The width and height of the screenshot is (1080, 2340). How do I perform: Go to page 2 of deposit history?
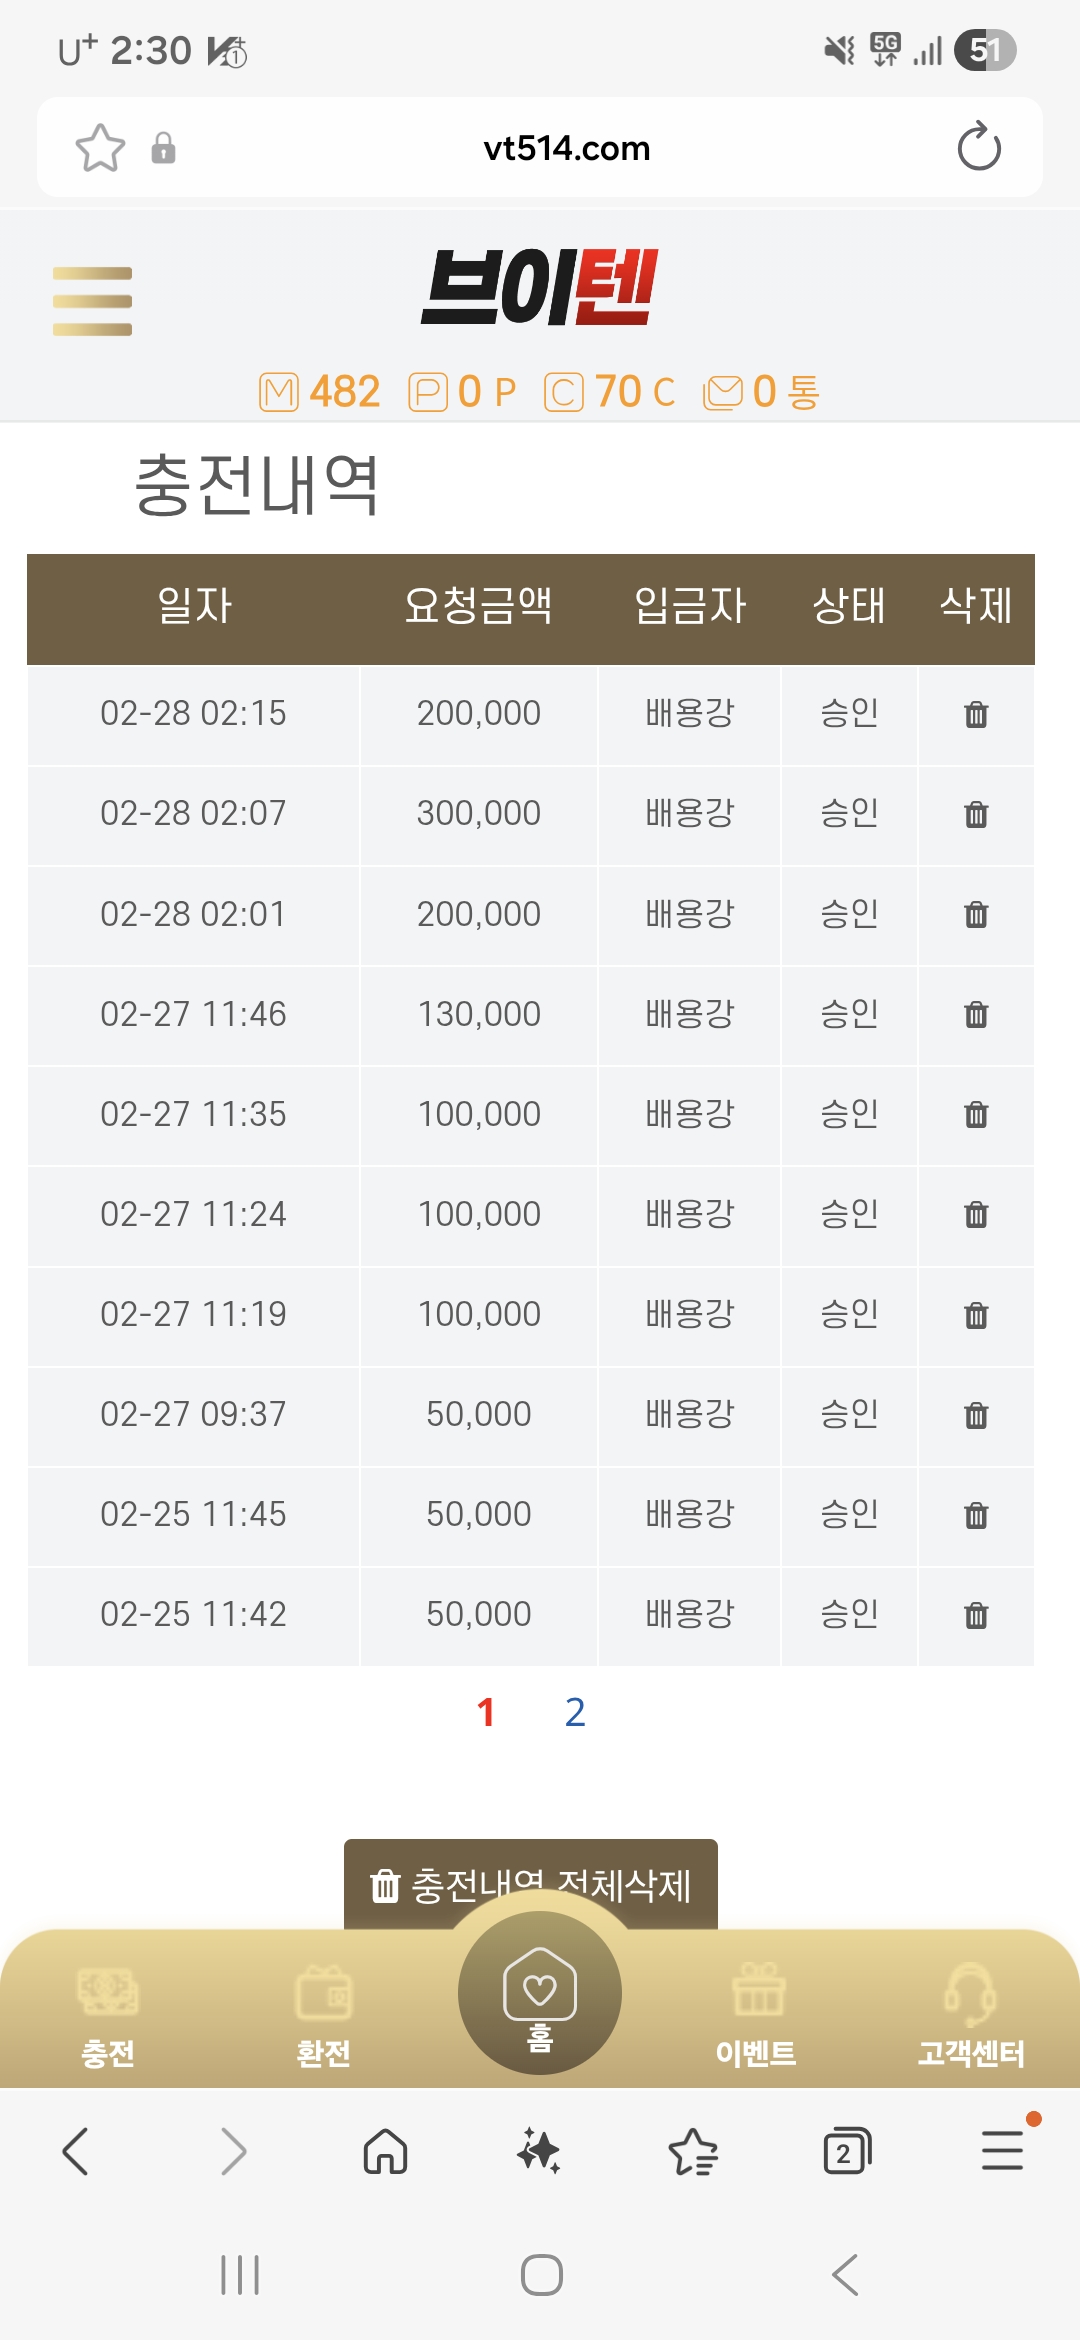(x=575, y=1712)
